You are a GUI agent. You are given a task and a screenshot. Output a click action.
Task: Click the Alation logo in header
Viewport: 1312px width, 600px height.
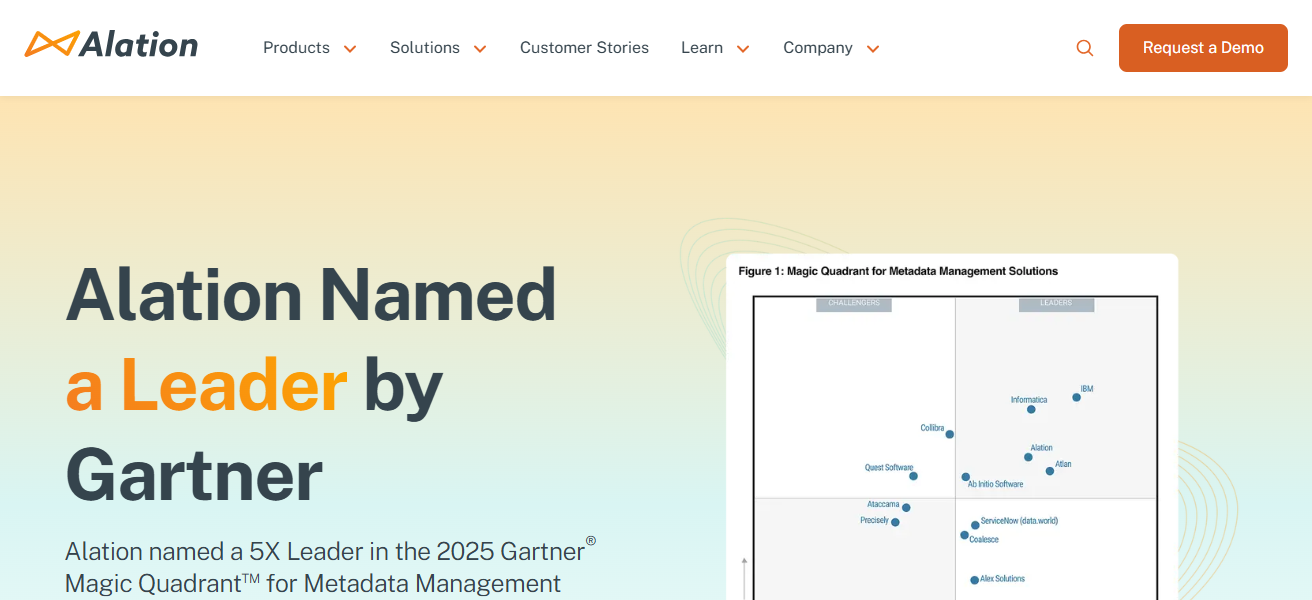point(111,45)
